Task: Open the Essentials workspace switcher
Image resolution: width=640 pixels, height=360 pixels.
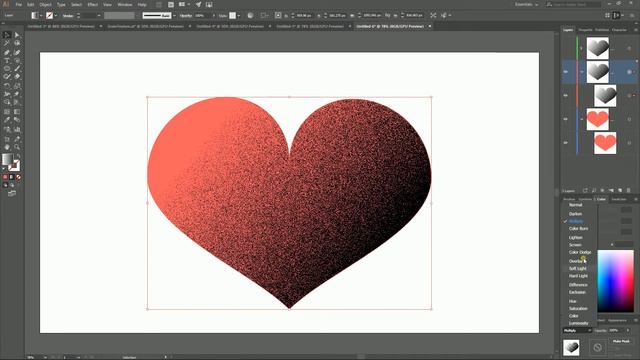Action: click(526, 4)
